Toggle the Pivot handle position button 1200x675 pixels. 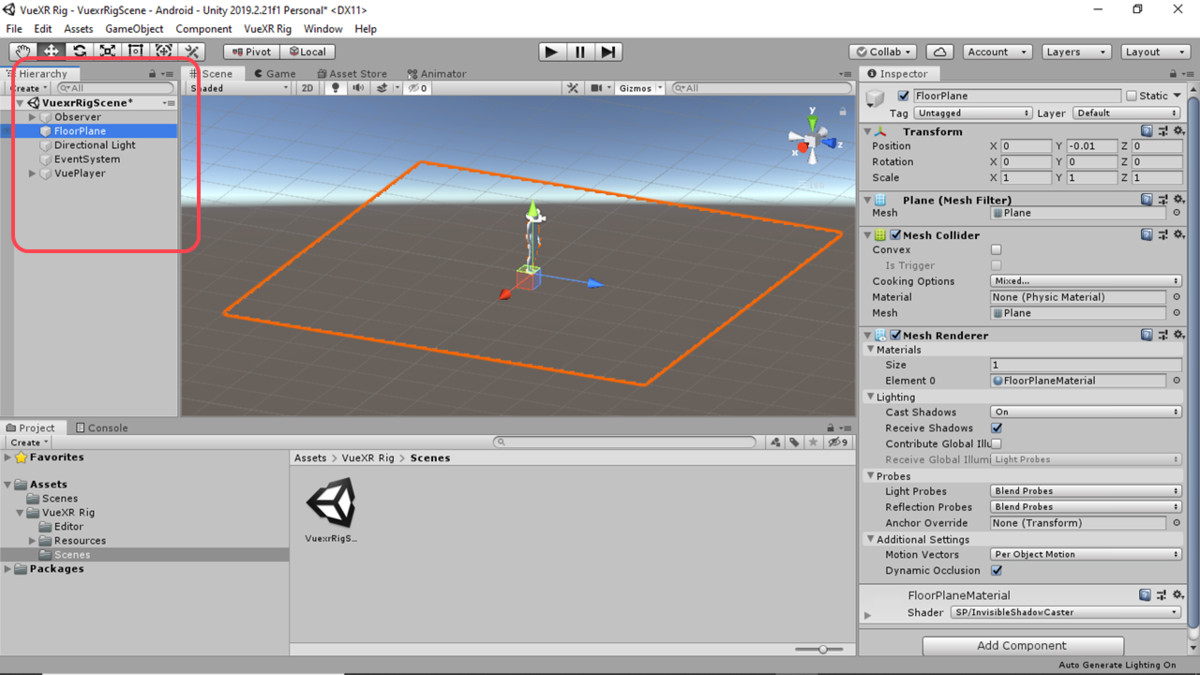tap(251, 51)
